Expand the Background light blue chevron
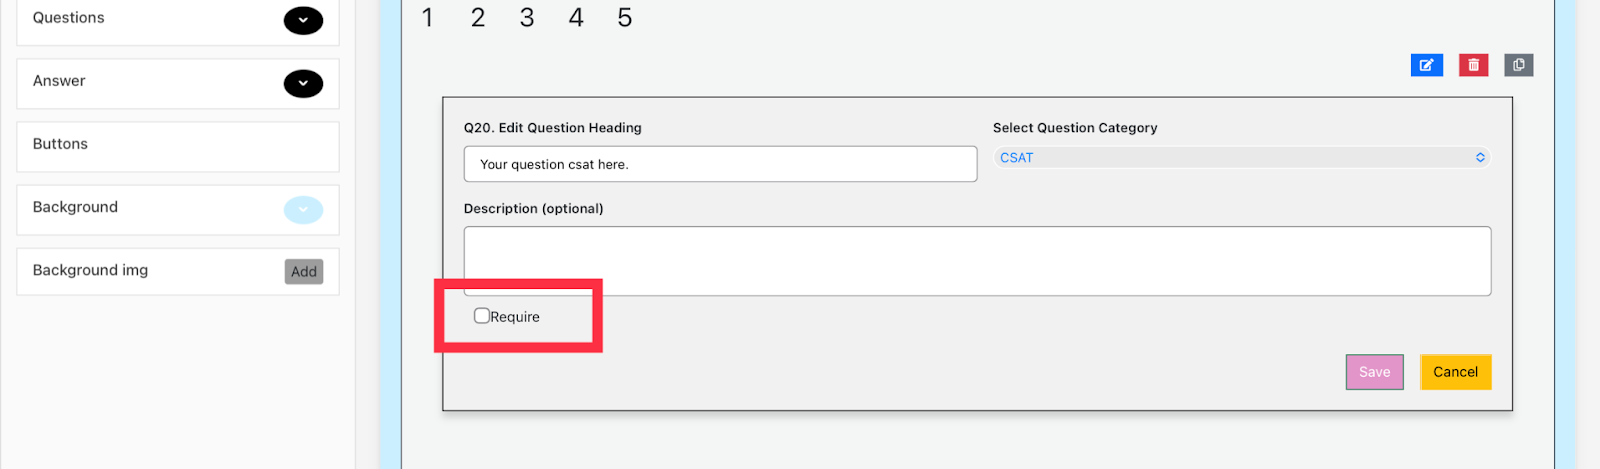The height and width of the screenshot is (469, 1600). coord(303,209)
